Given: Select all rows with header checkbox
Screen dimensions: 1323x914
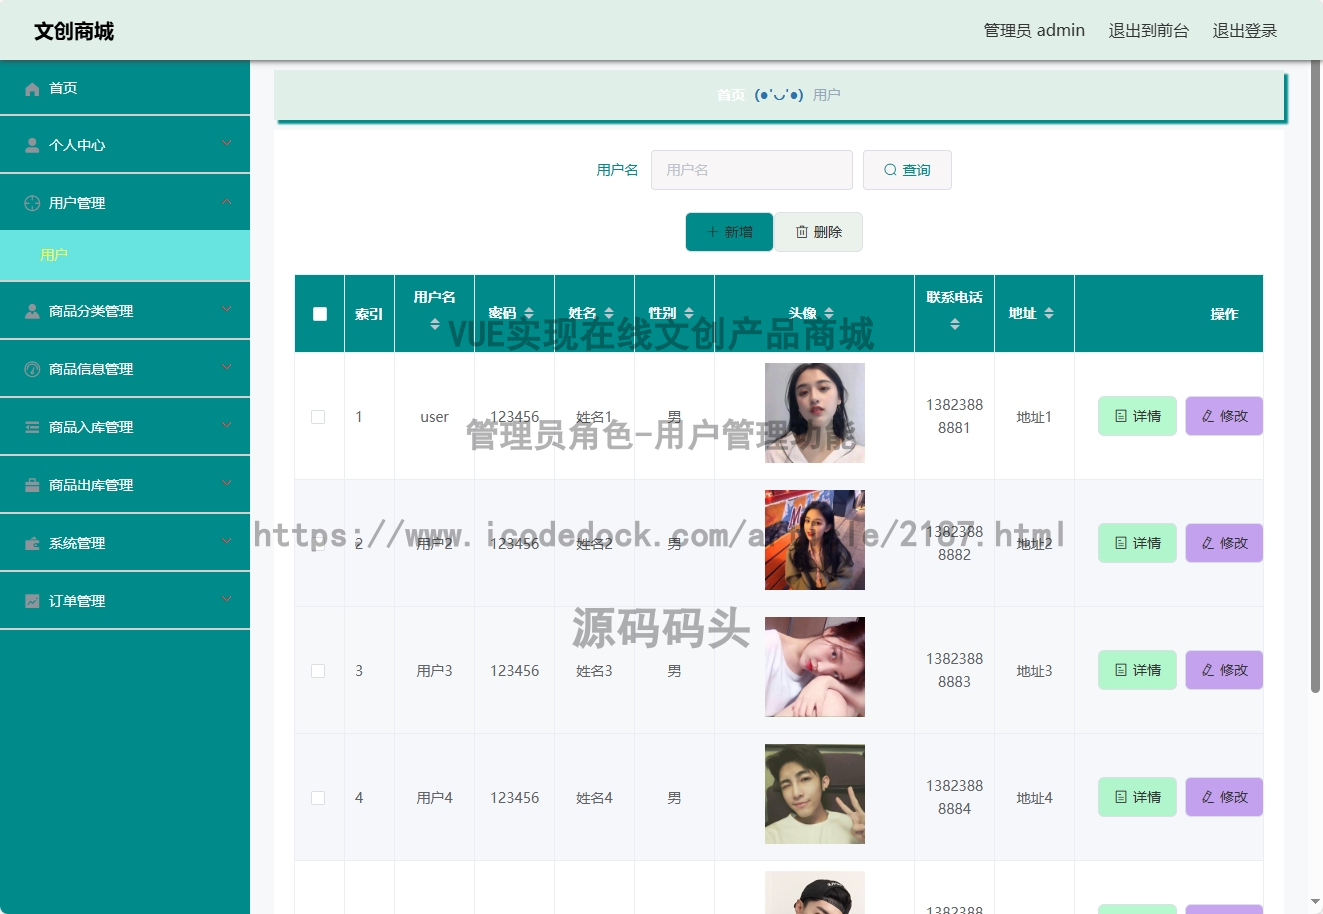Looking at the screenshot, I should point(320,314).
